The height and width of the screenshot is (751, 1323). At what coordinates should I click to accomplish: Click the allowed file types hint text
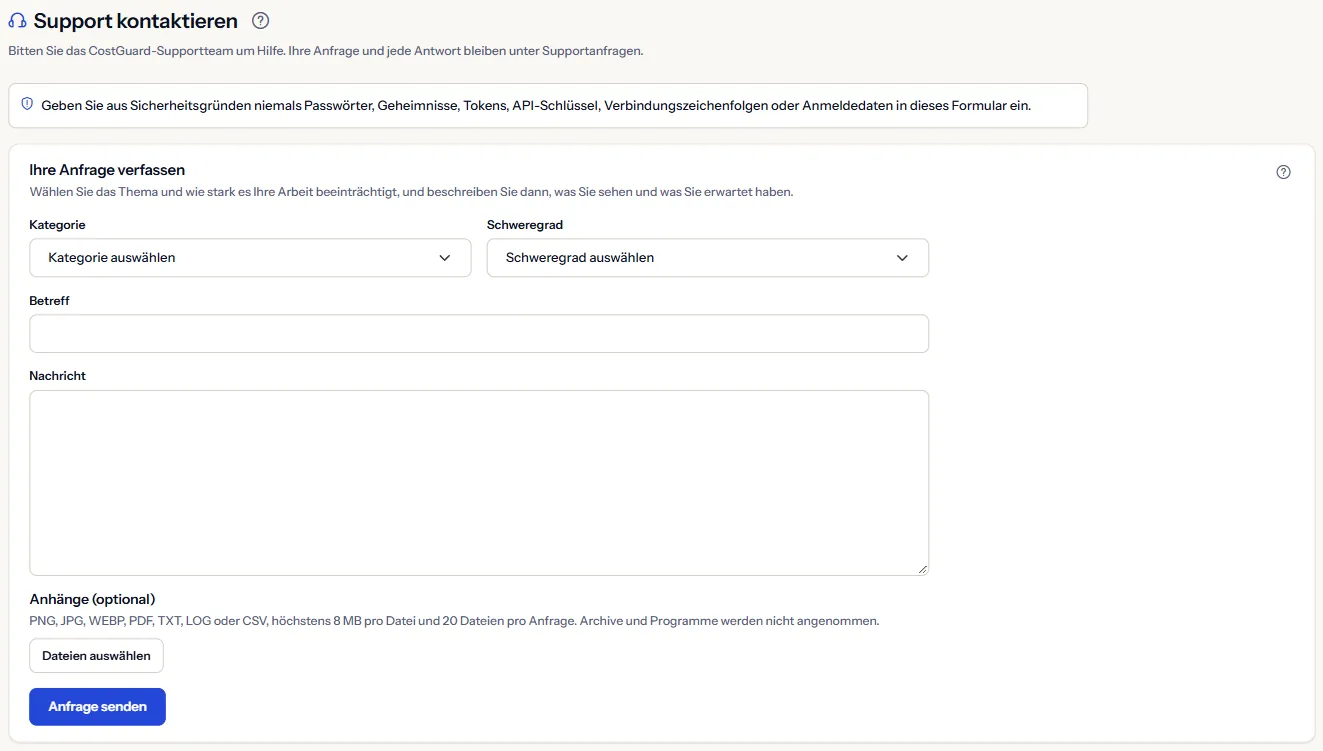(454, 621)
